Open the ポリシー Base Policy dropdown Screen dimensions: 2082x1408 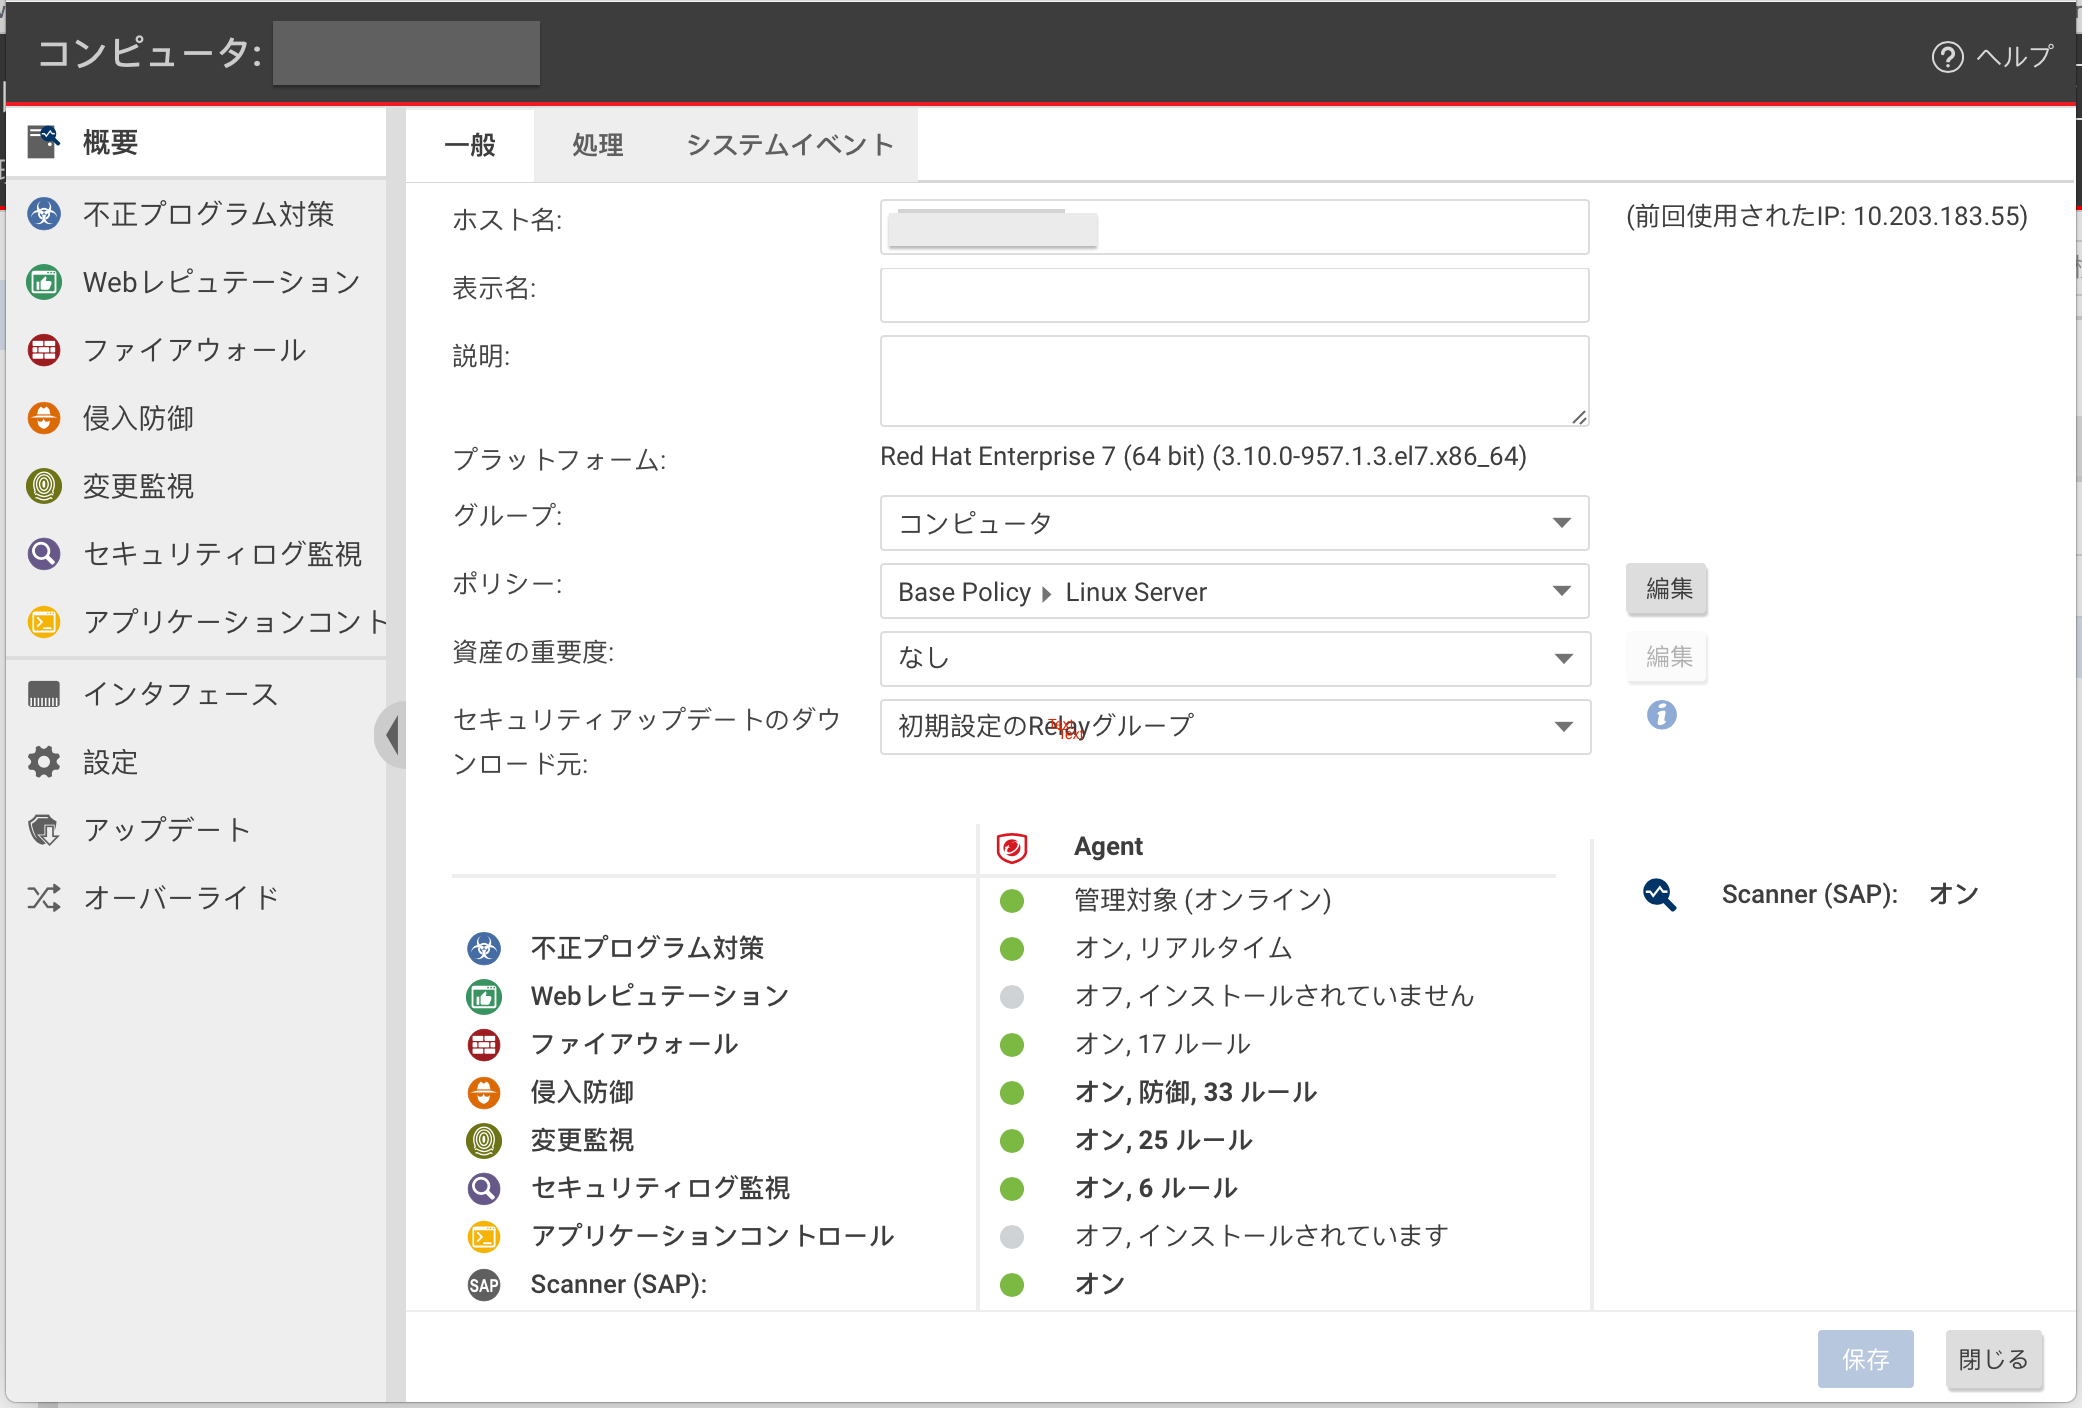click(1234, 591)
